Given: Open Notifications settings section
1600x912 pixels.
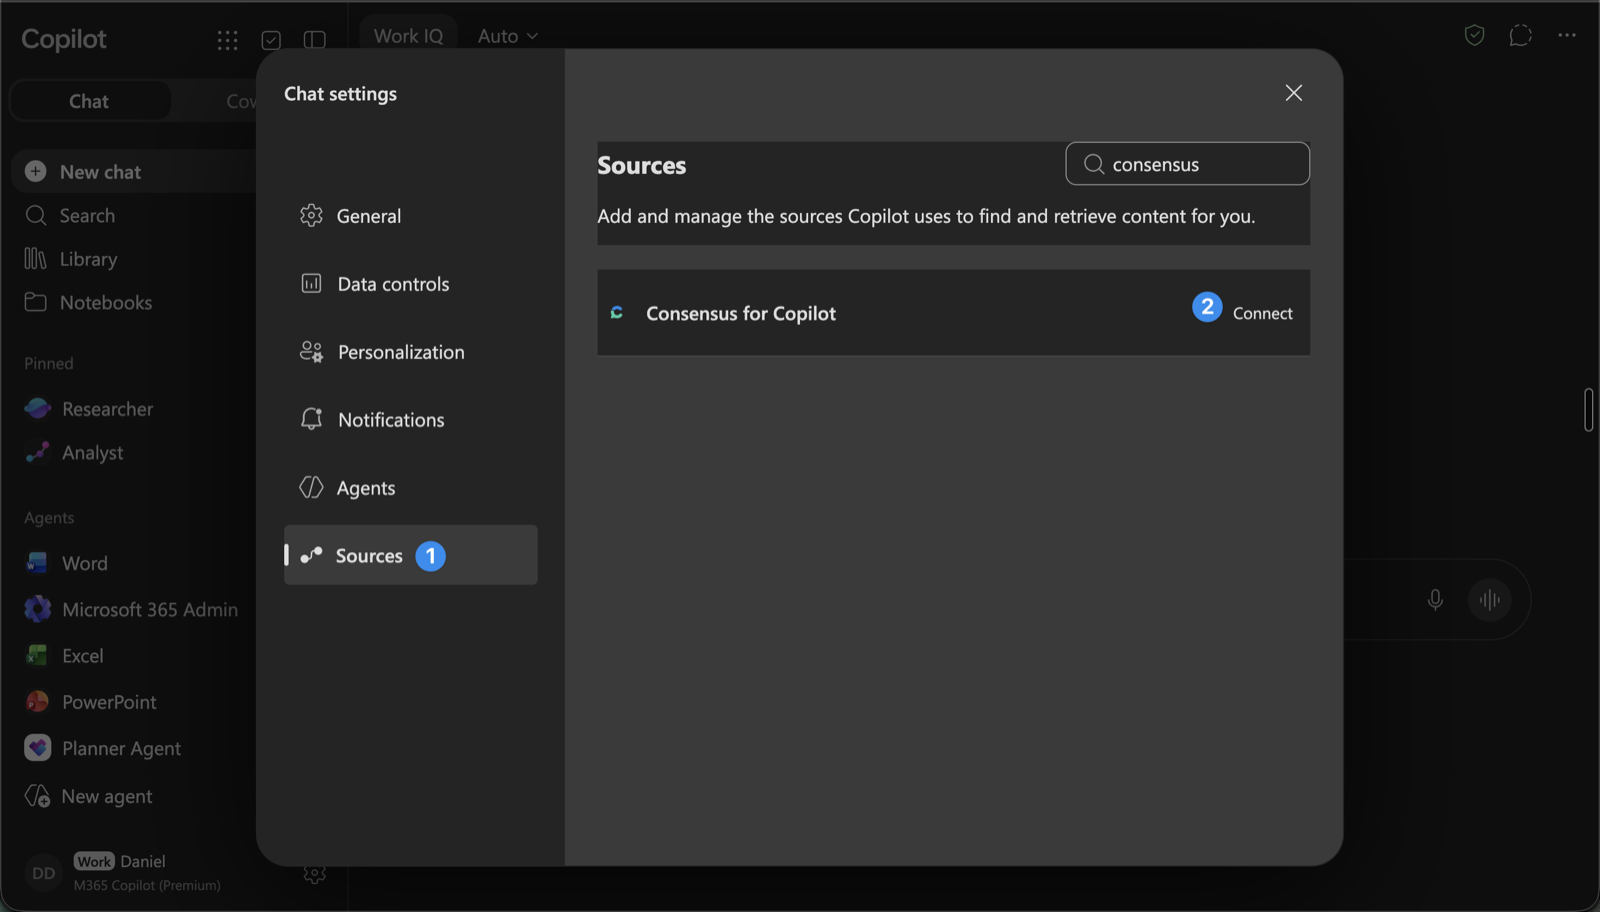Looking at the screenshot, I should [410, 420].
